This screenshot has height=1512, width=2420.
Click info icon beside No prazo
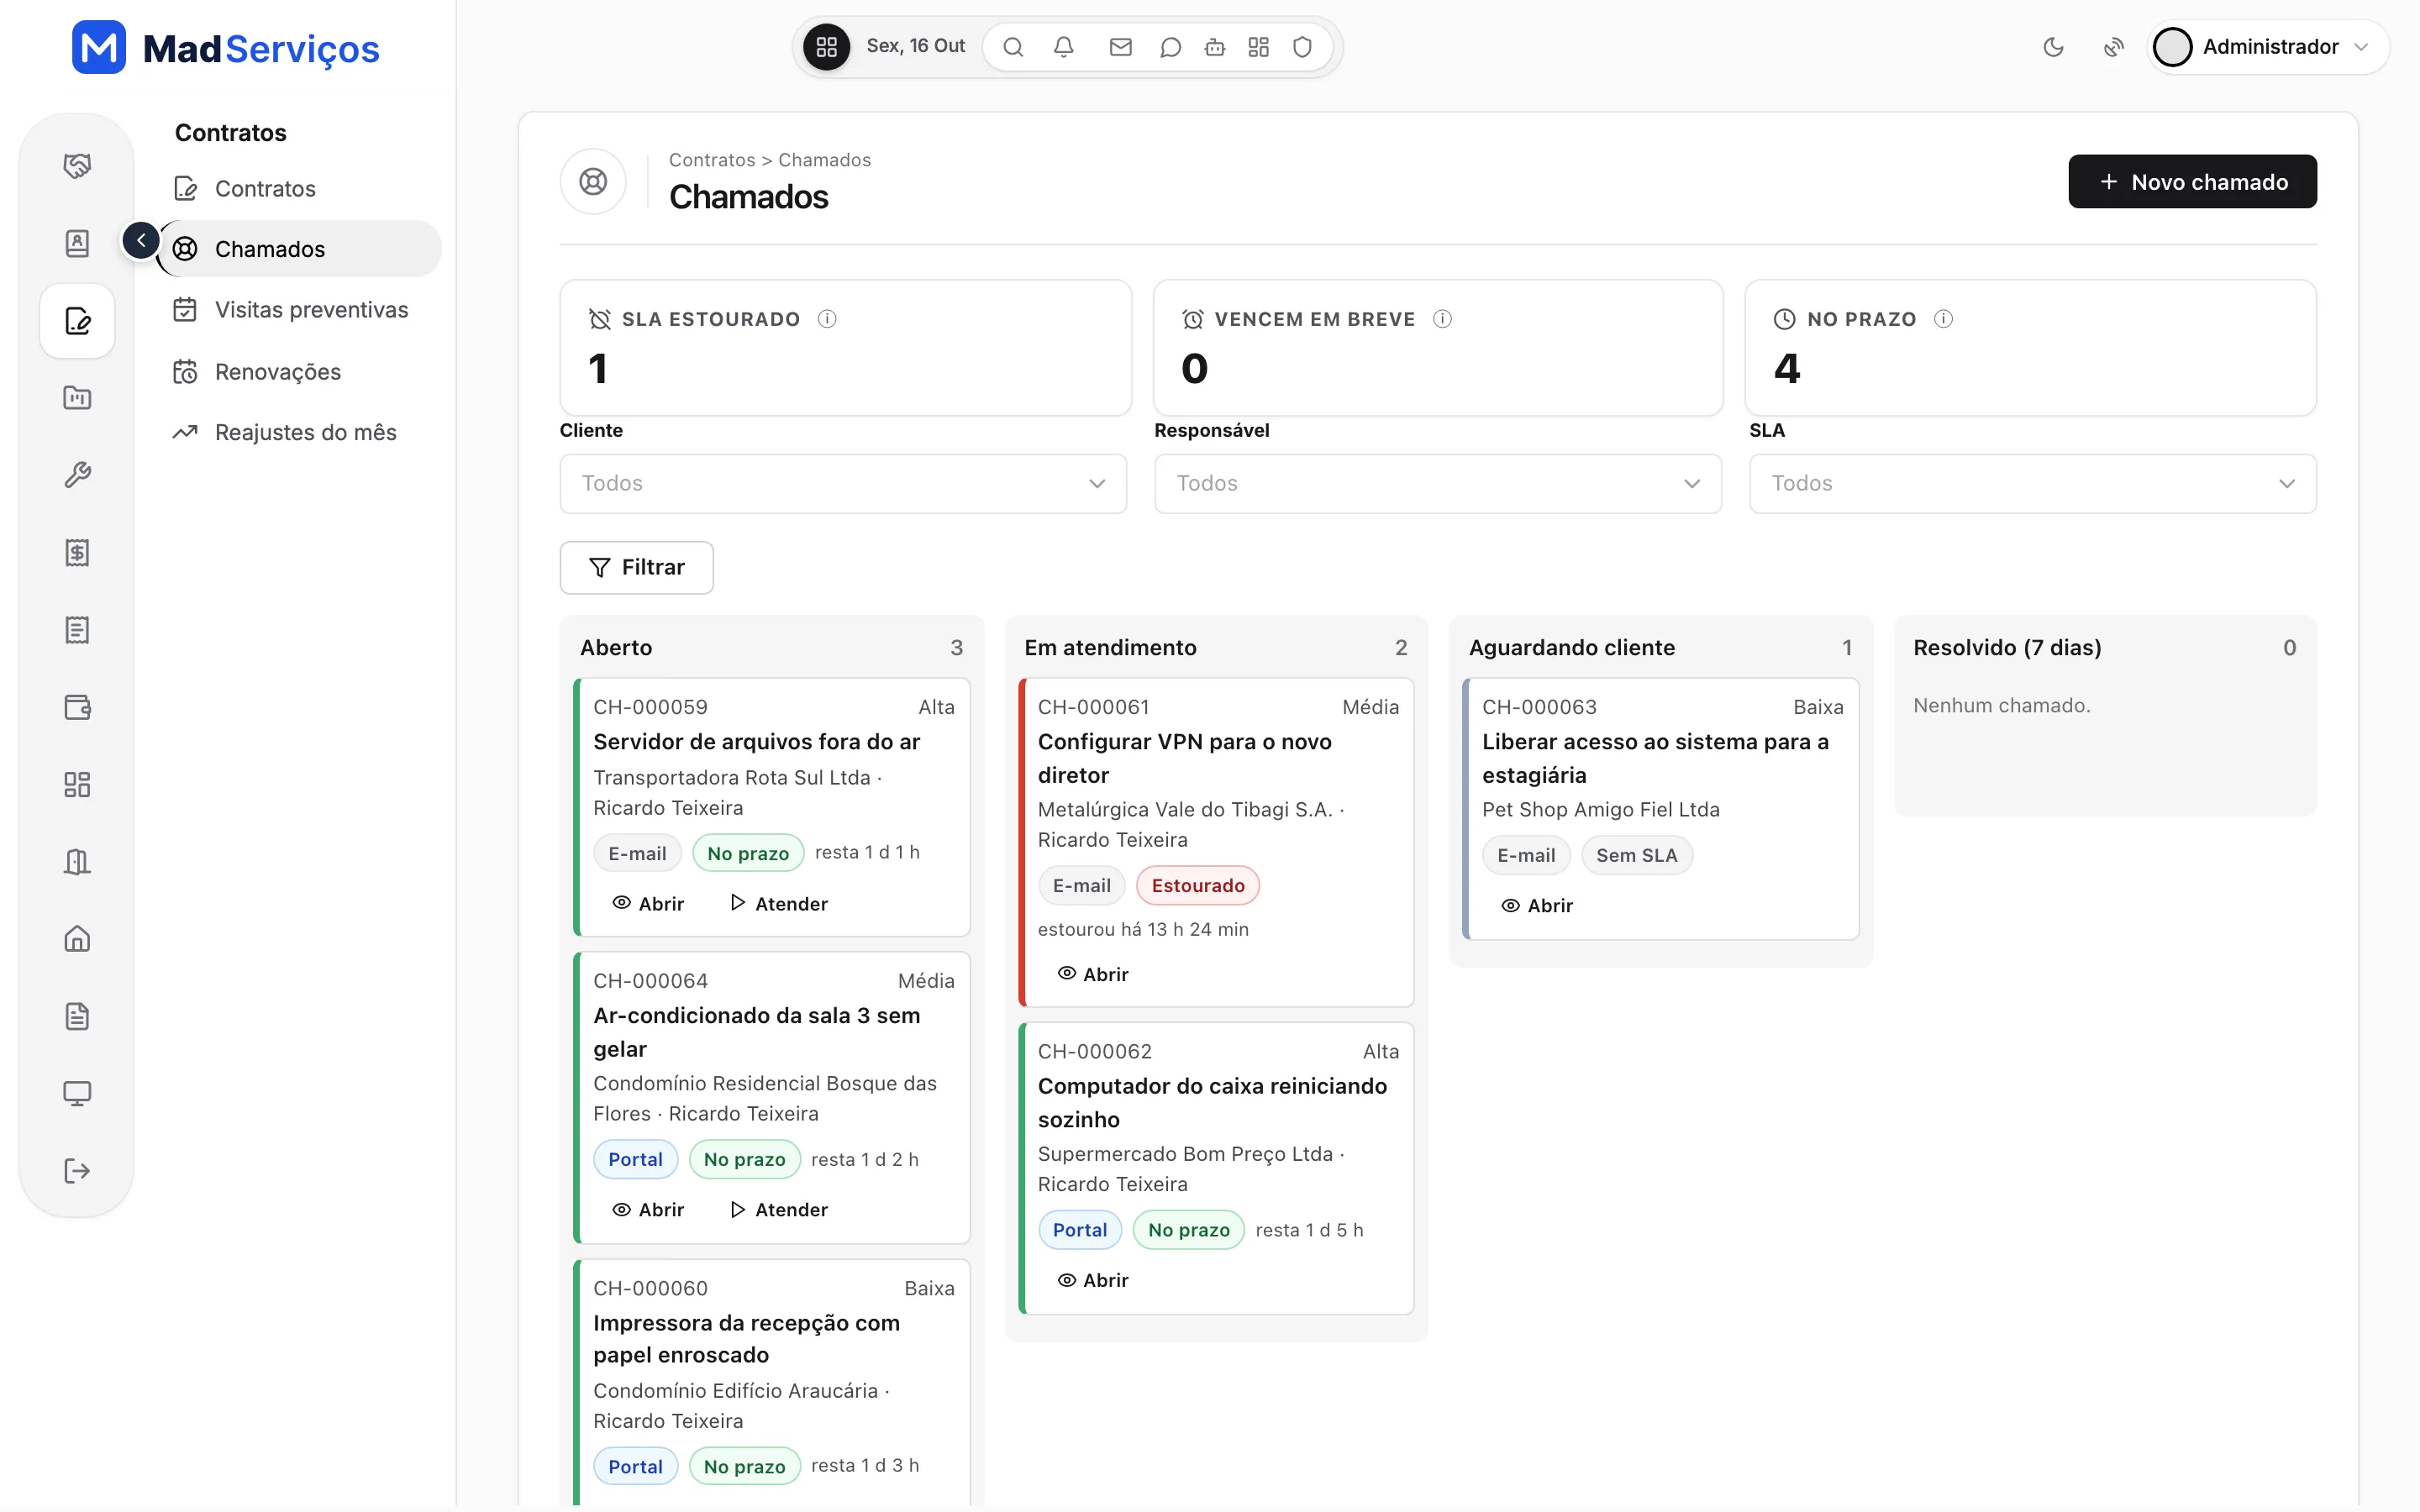pyautogui.click(x=1943, y=319)
